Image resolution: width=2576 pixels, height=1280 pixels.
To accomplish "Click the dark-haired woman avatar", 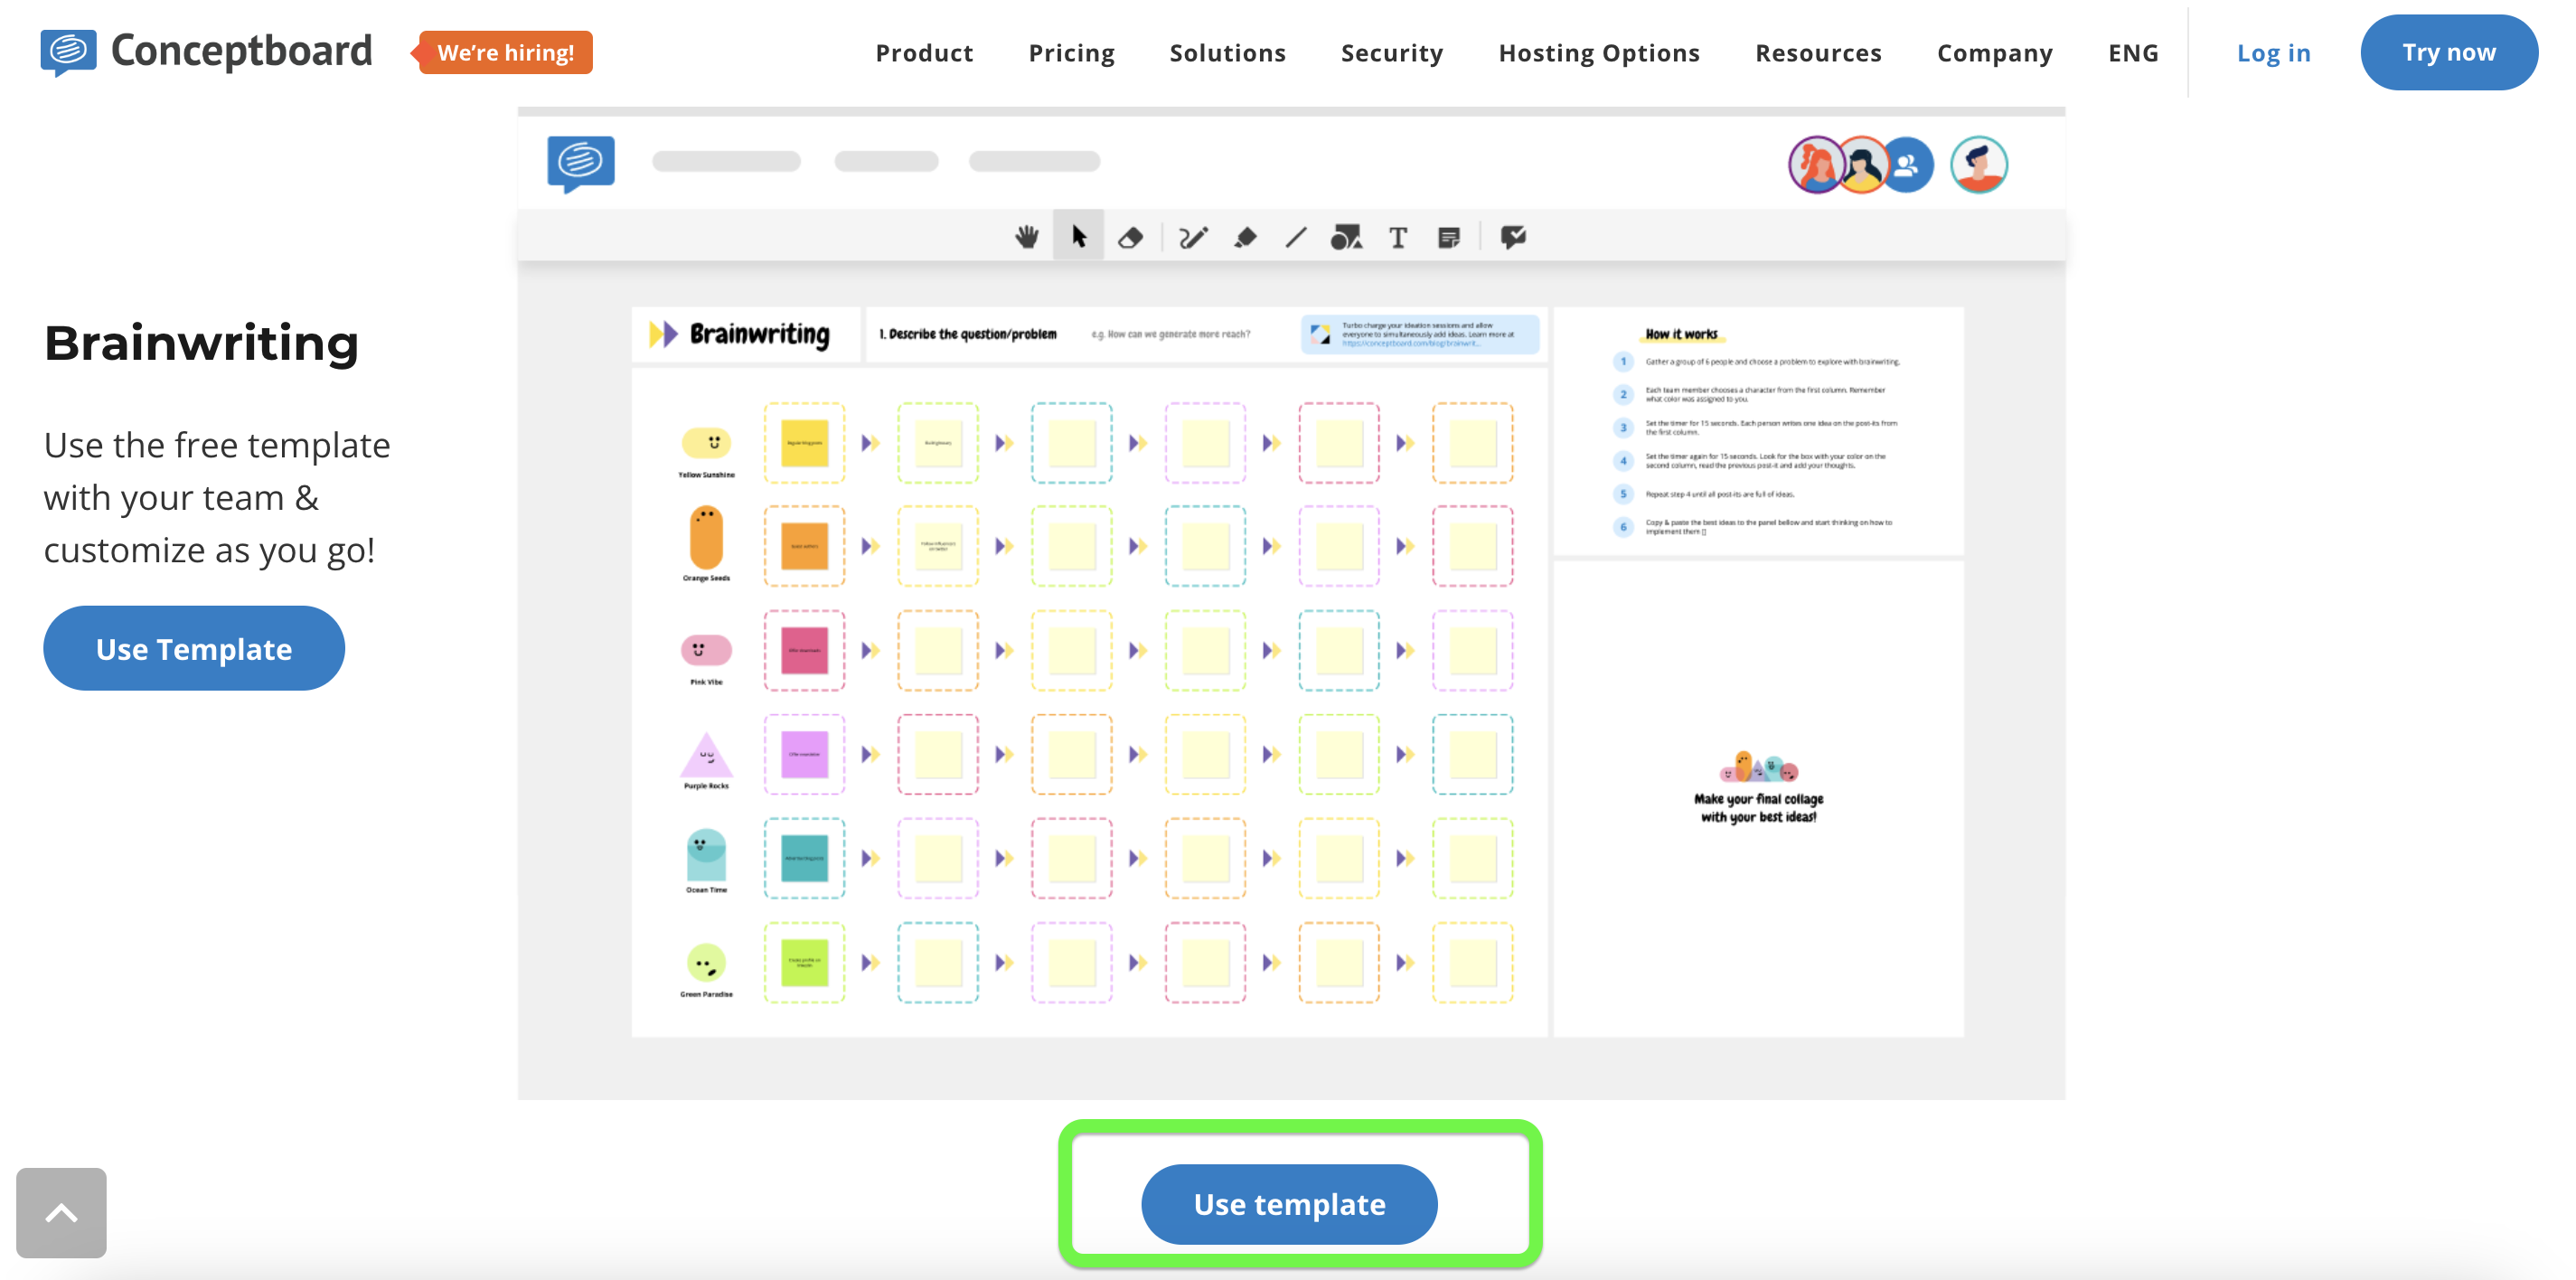I will 1861,165.
